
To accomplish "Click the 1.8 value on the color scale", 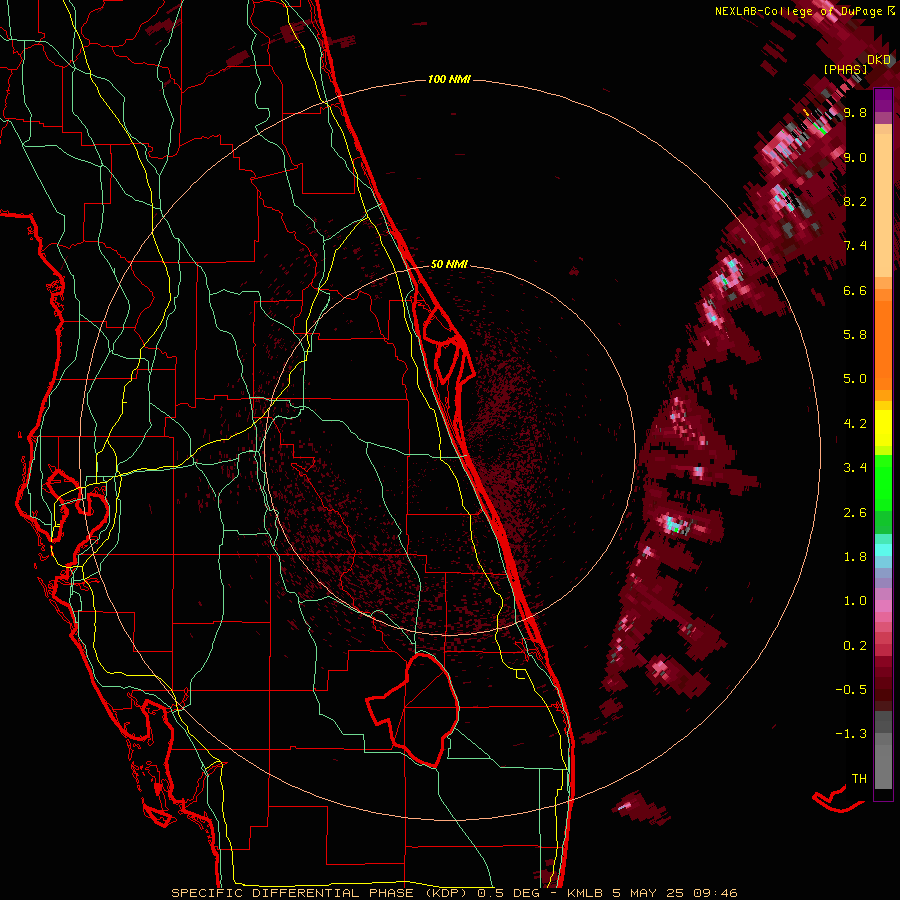I will click(x=855, y=557).
